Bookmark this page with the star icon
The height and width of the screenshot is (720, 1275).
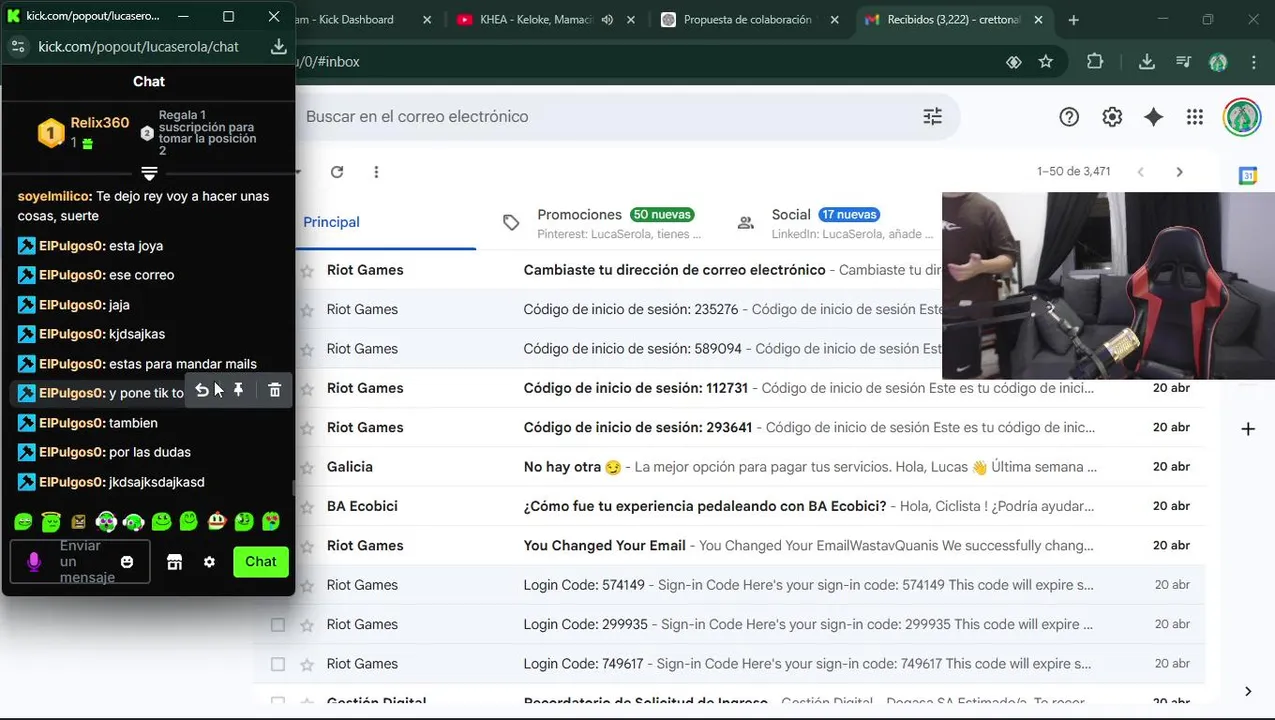(1046, 62)
